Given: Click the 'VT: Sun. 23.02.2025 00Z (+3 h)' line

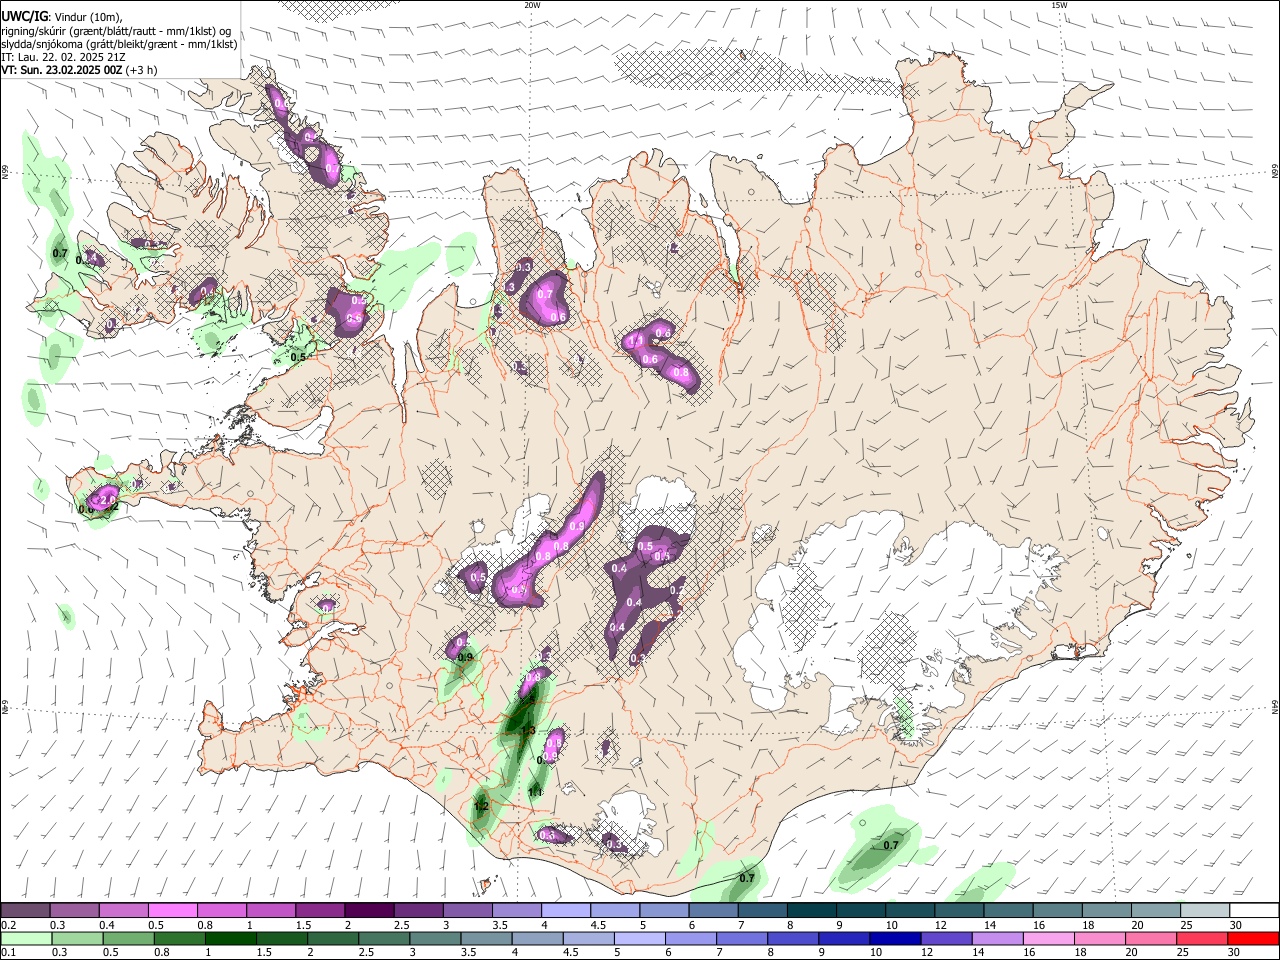Looking at the screenshot, I should (x=79, y=71).
